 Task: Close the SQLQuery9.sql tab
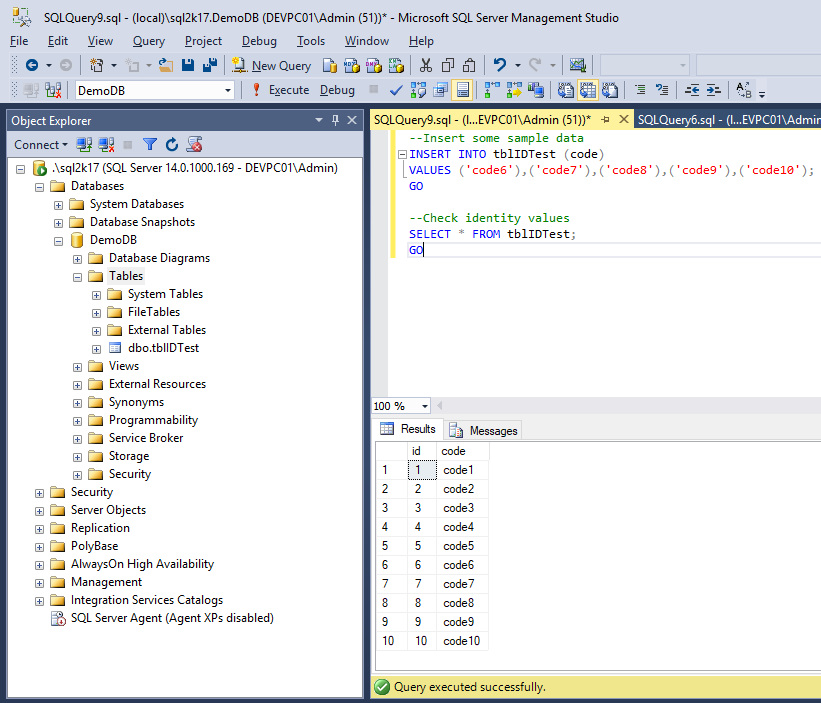(x=624, y=119)
